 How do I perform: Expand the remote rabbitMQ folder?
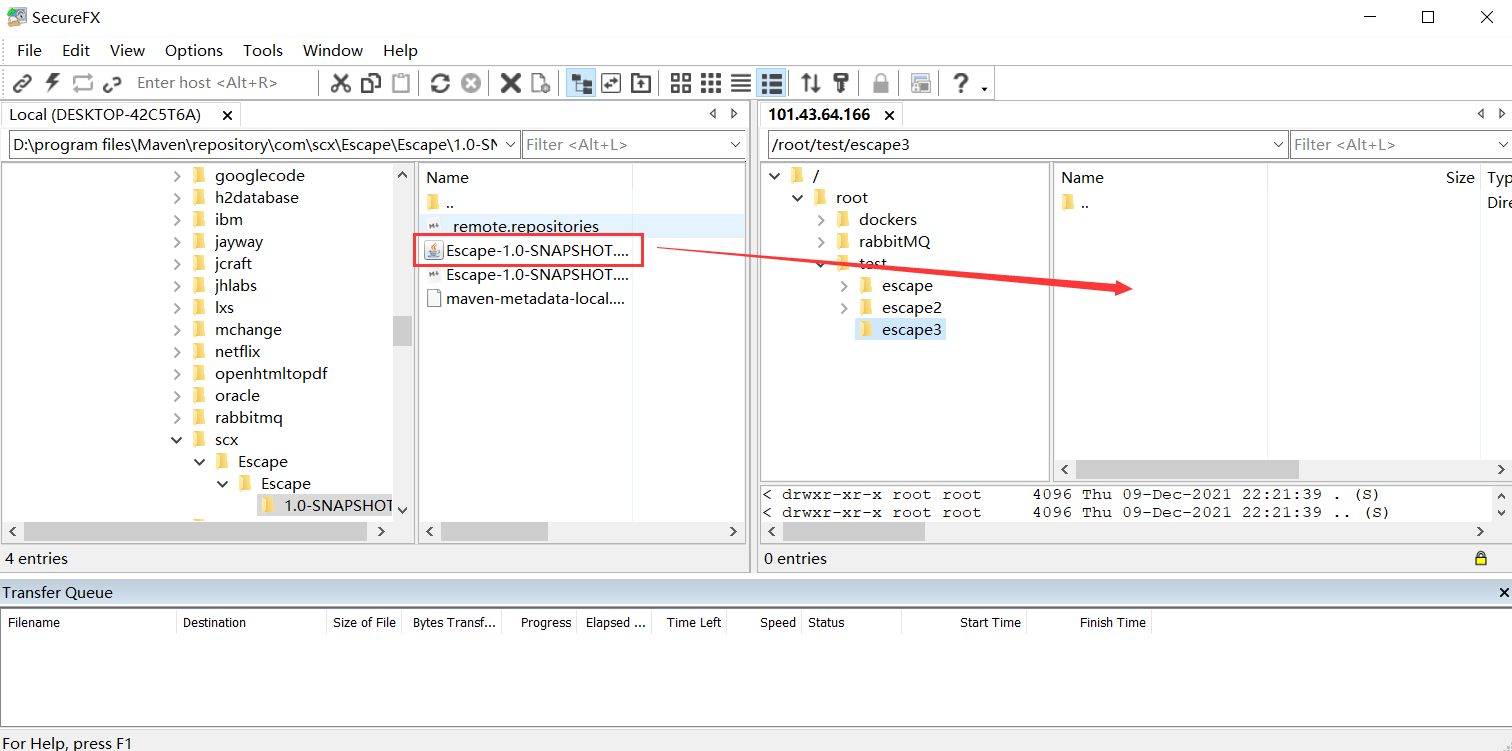(x=821, y=242)
